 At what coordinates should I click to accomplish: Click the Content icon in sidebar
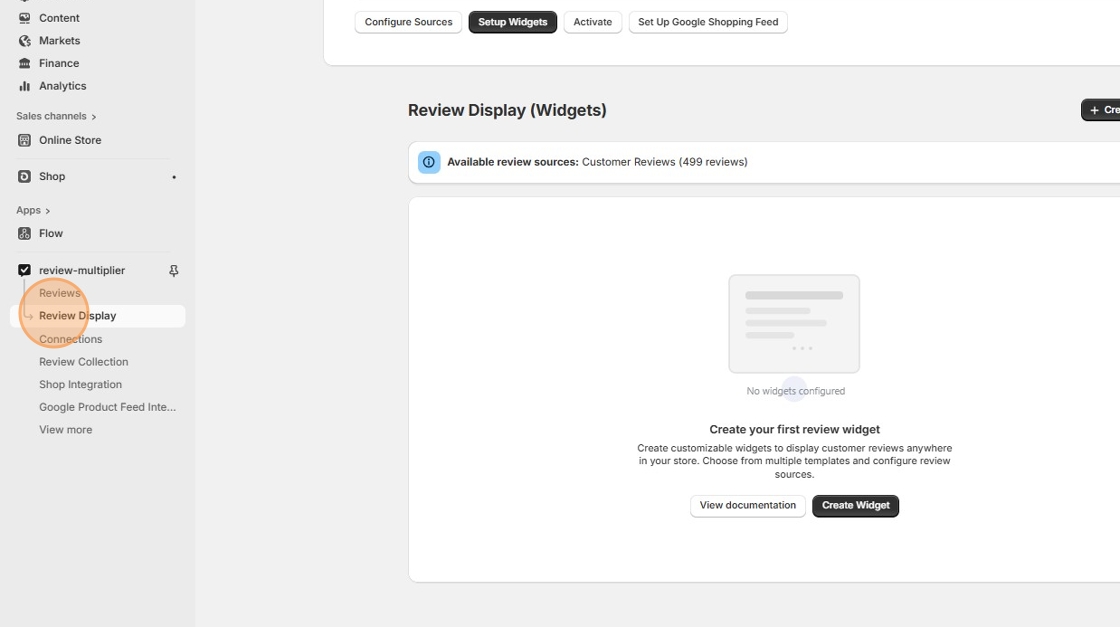[x=24, y=17]
